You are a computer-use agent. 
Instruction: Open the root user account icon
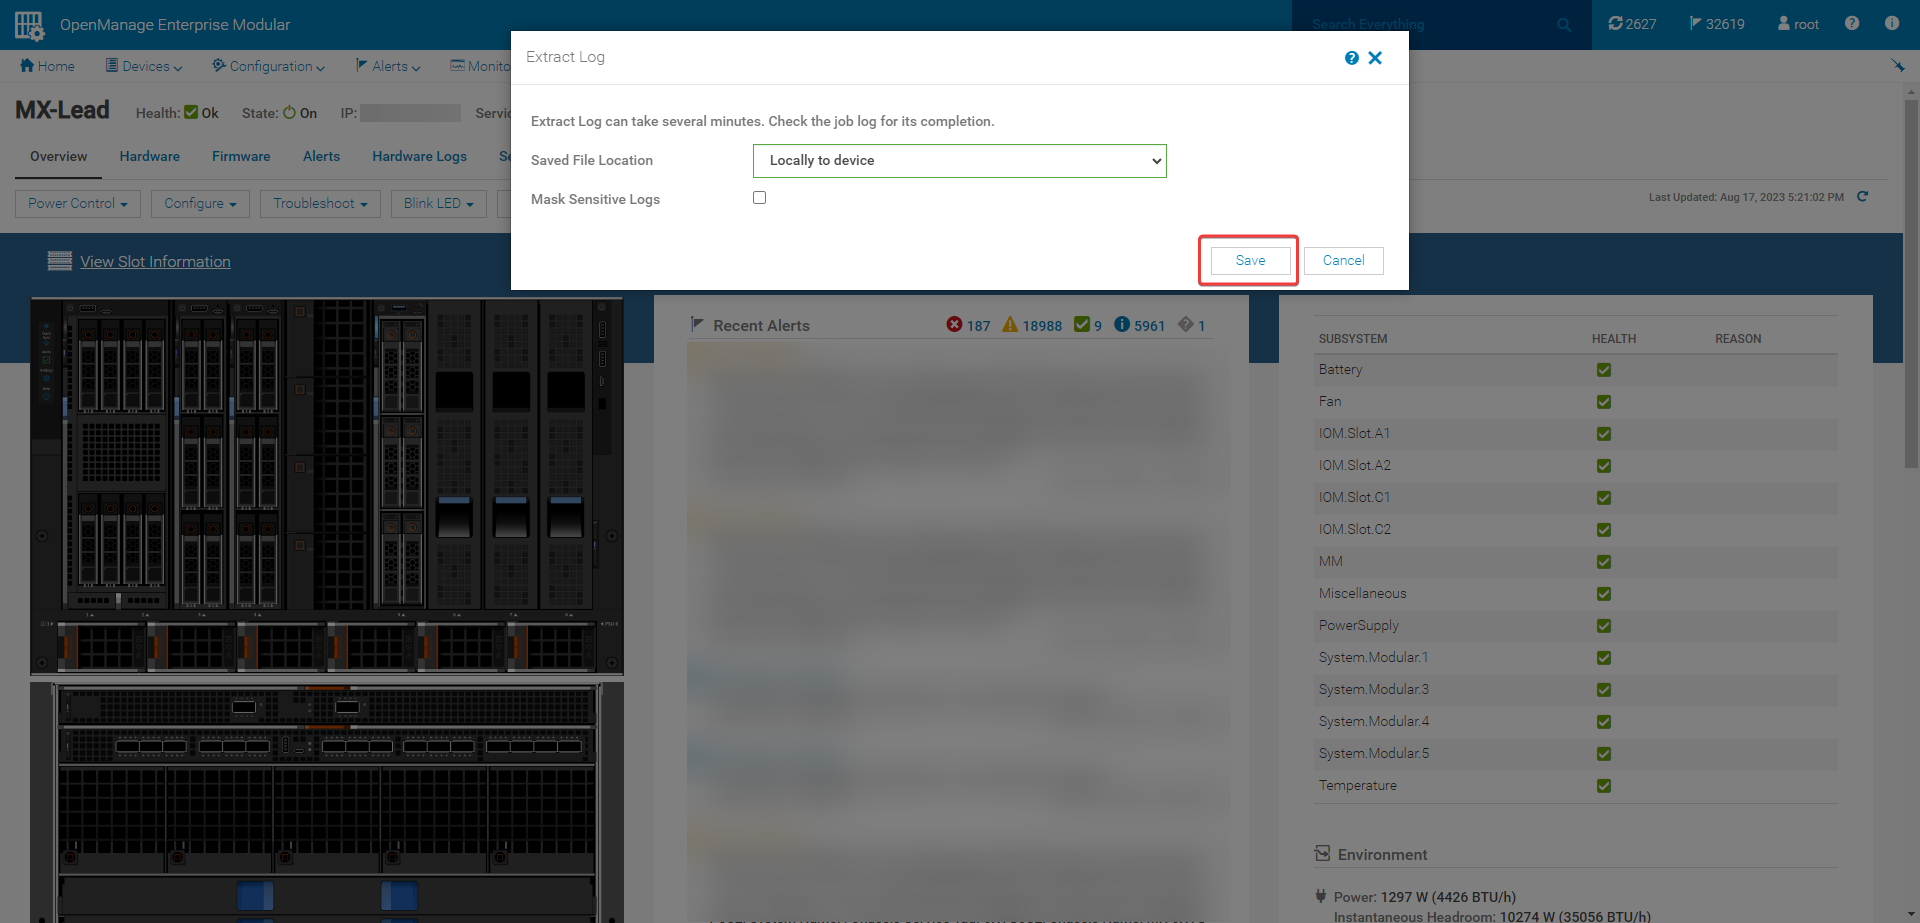coord(1788,23)
